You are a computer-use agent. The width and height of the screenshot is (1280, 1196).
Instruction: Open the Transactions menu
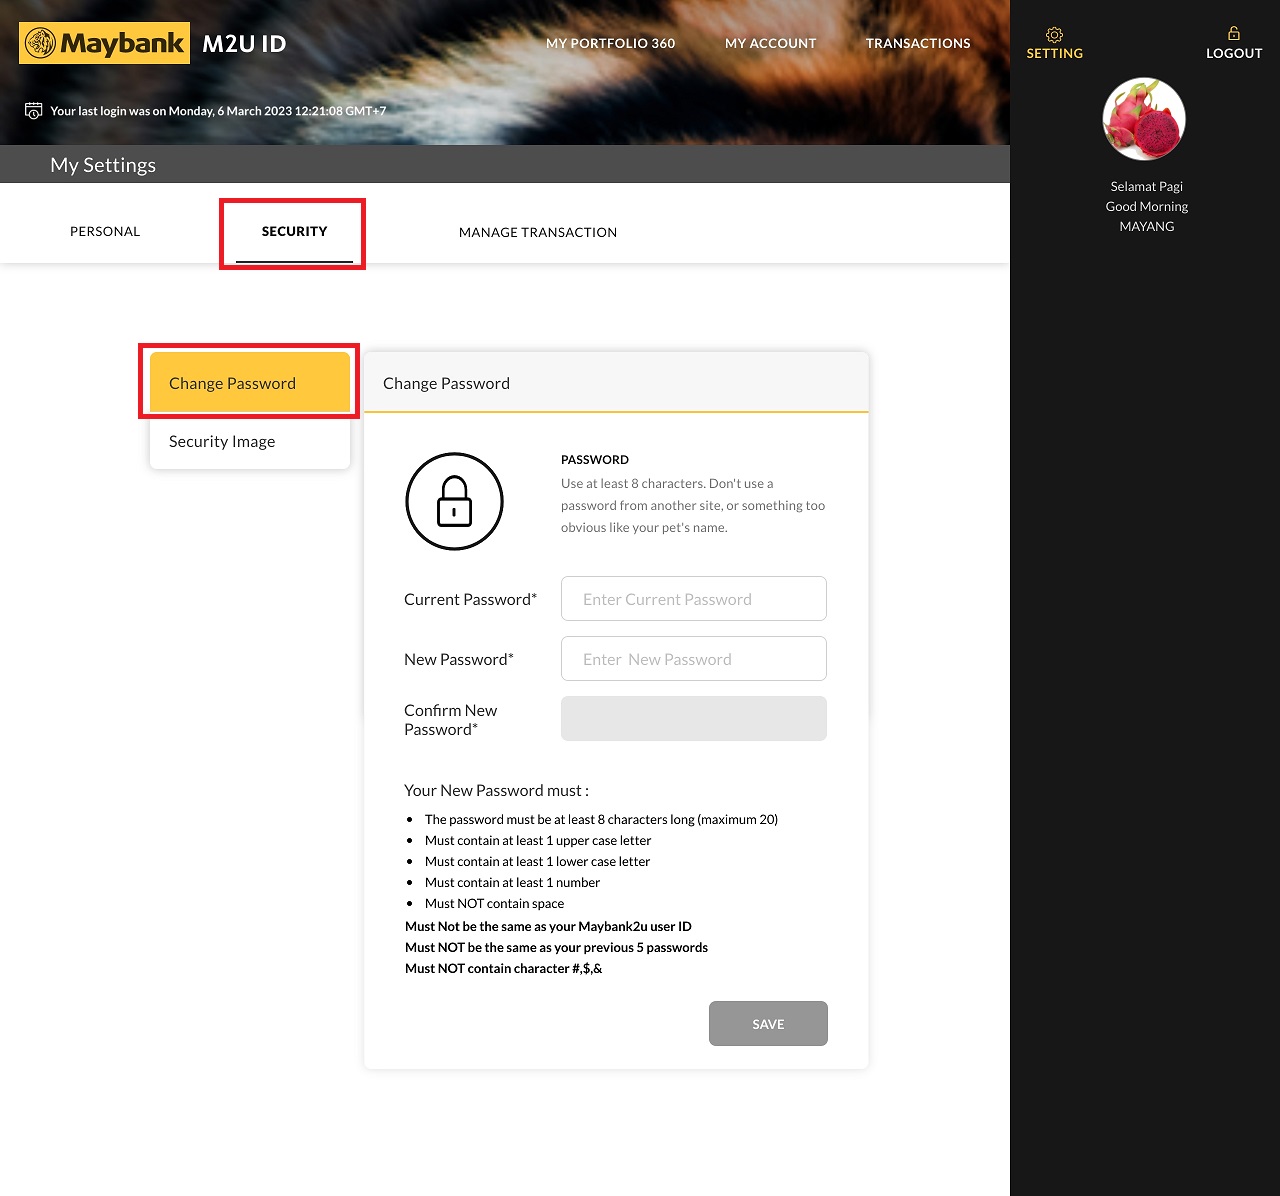[918, 44]
